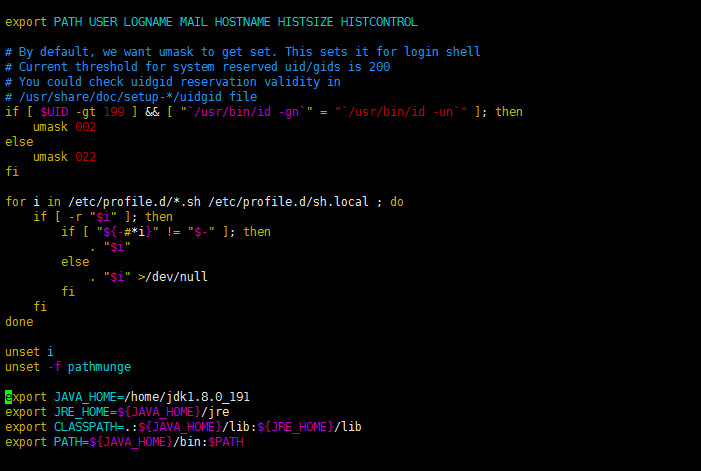The width and height of the screenshot is (701, 471).
Task: Click '/usr/bin/id -gn' command text
Action: pos(246,112)
